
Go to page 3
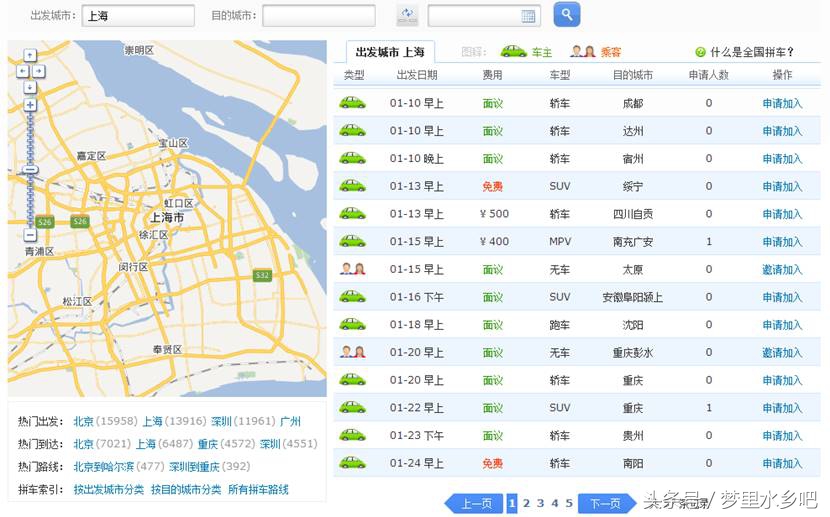[540, 503]
